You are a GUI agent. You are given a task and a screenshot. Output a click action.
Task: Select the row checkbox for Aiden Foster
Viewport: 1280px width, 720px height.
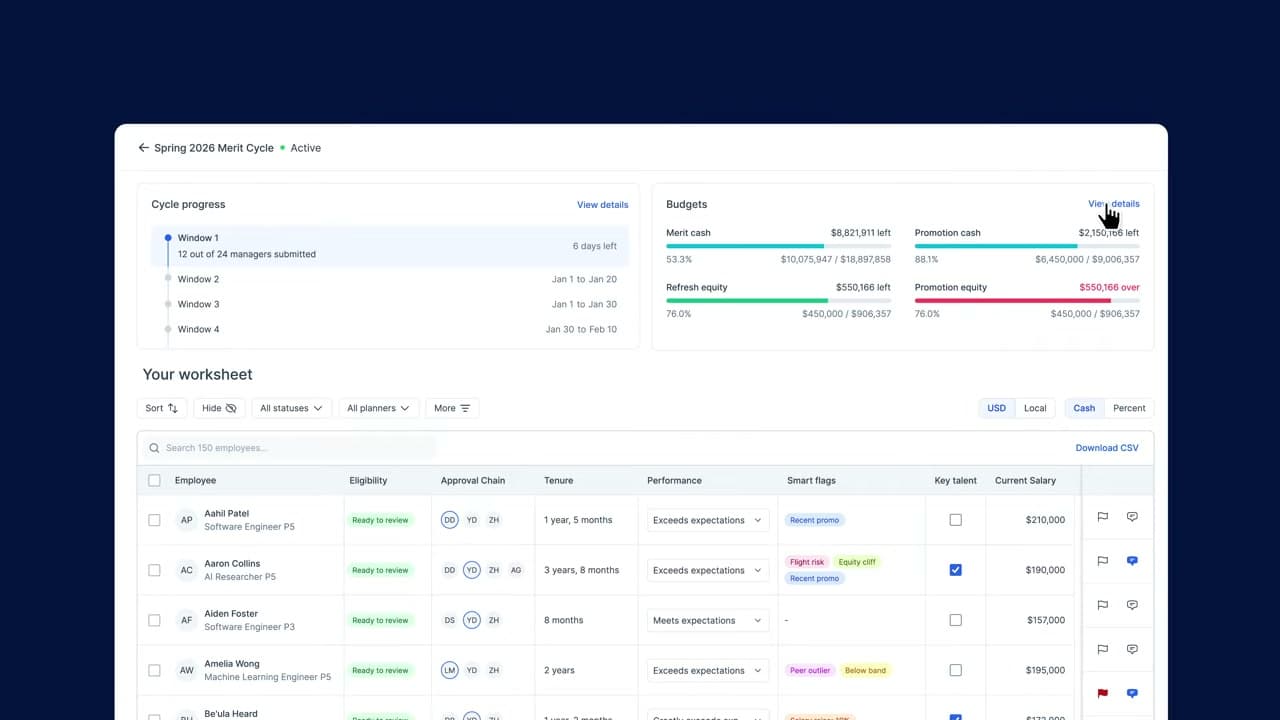[154, 620]
